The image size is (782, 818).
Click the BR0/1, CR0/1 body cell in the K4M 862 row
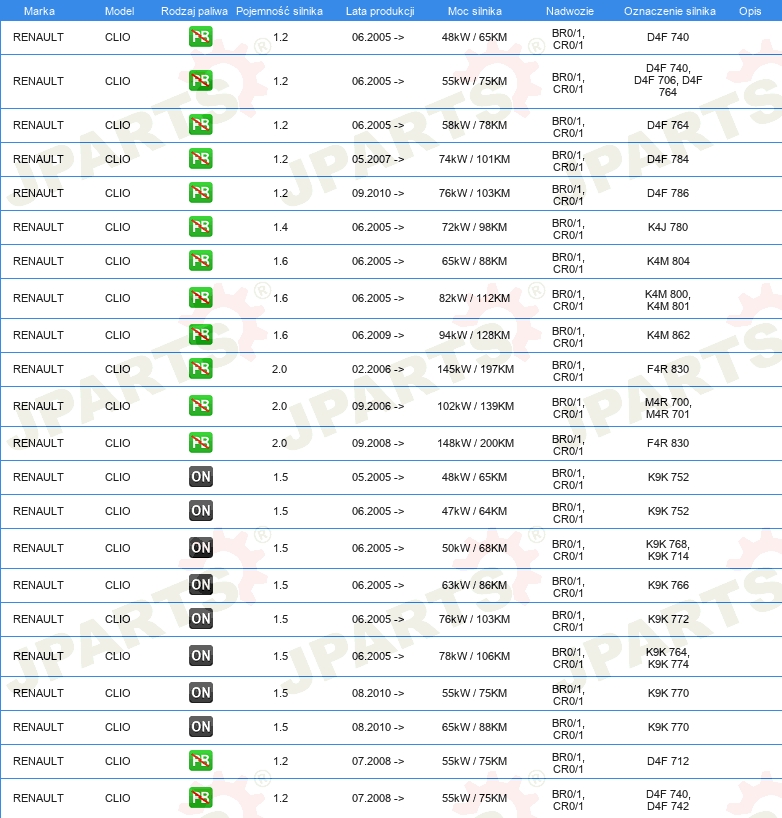[x=568, y=337]
